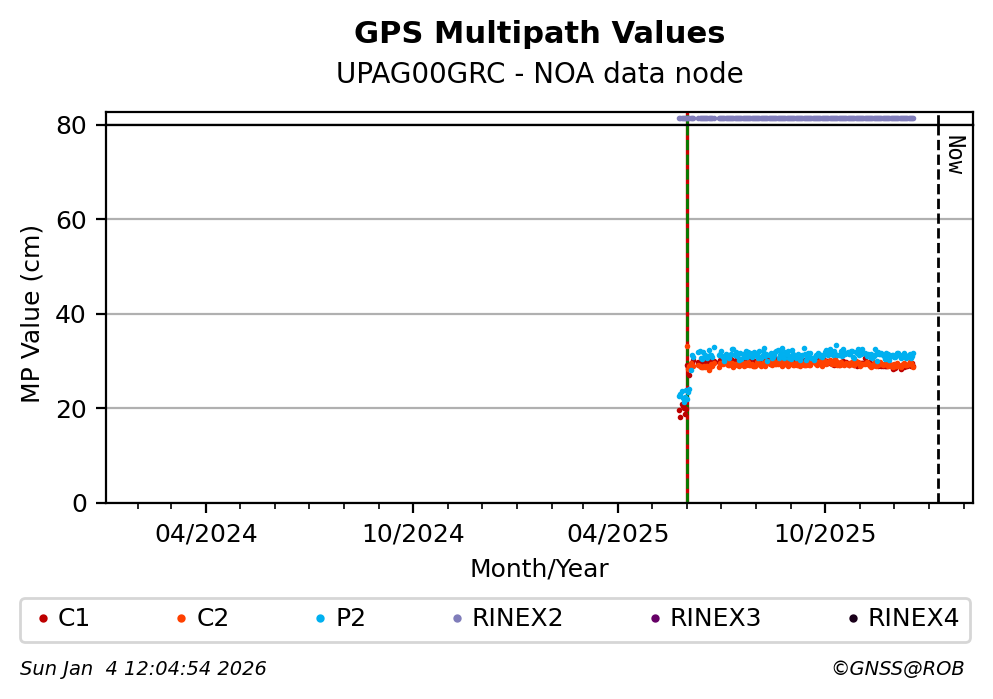Click the 'MP Value (cm)' y-axis label

point(31,314)
